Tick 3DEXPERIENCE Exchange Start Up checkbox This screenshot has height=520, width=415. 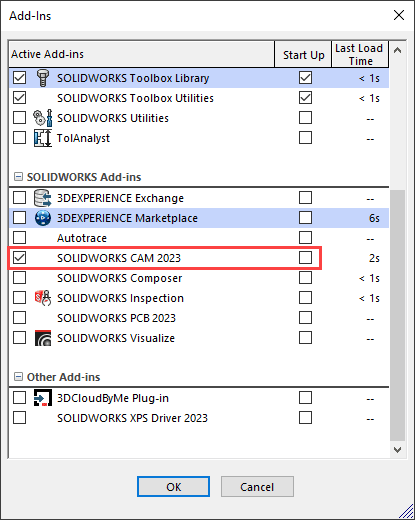pos(305,198)
